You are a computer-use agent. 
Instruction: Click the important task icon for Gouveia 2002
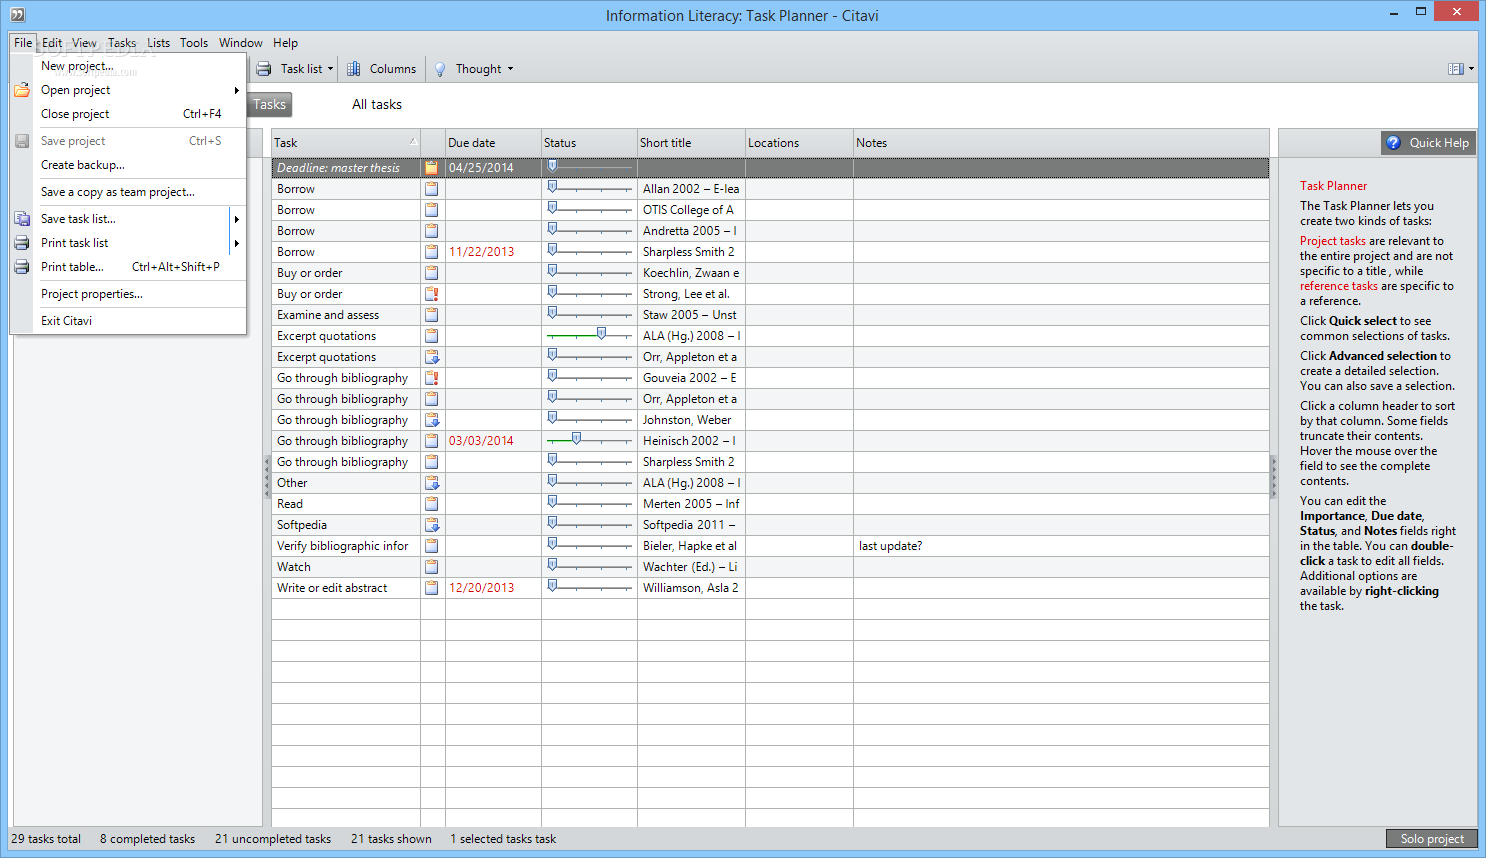[x=431, y=378]
